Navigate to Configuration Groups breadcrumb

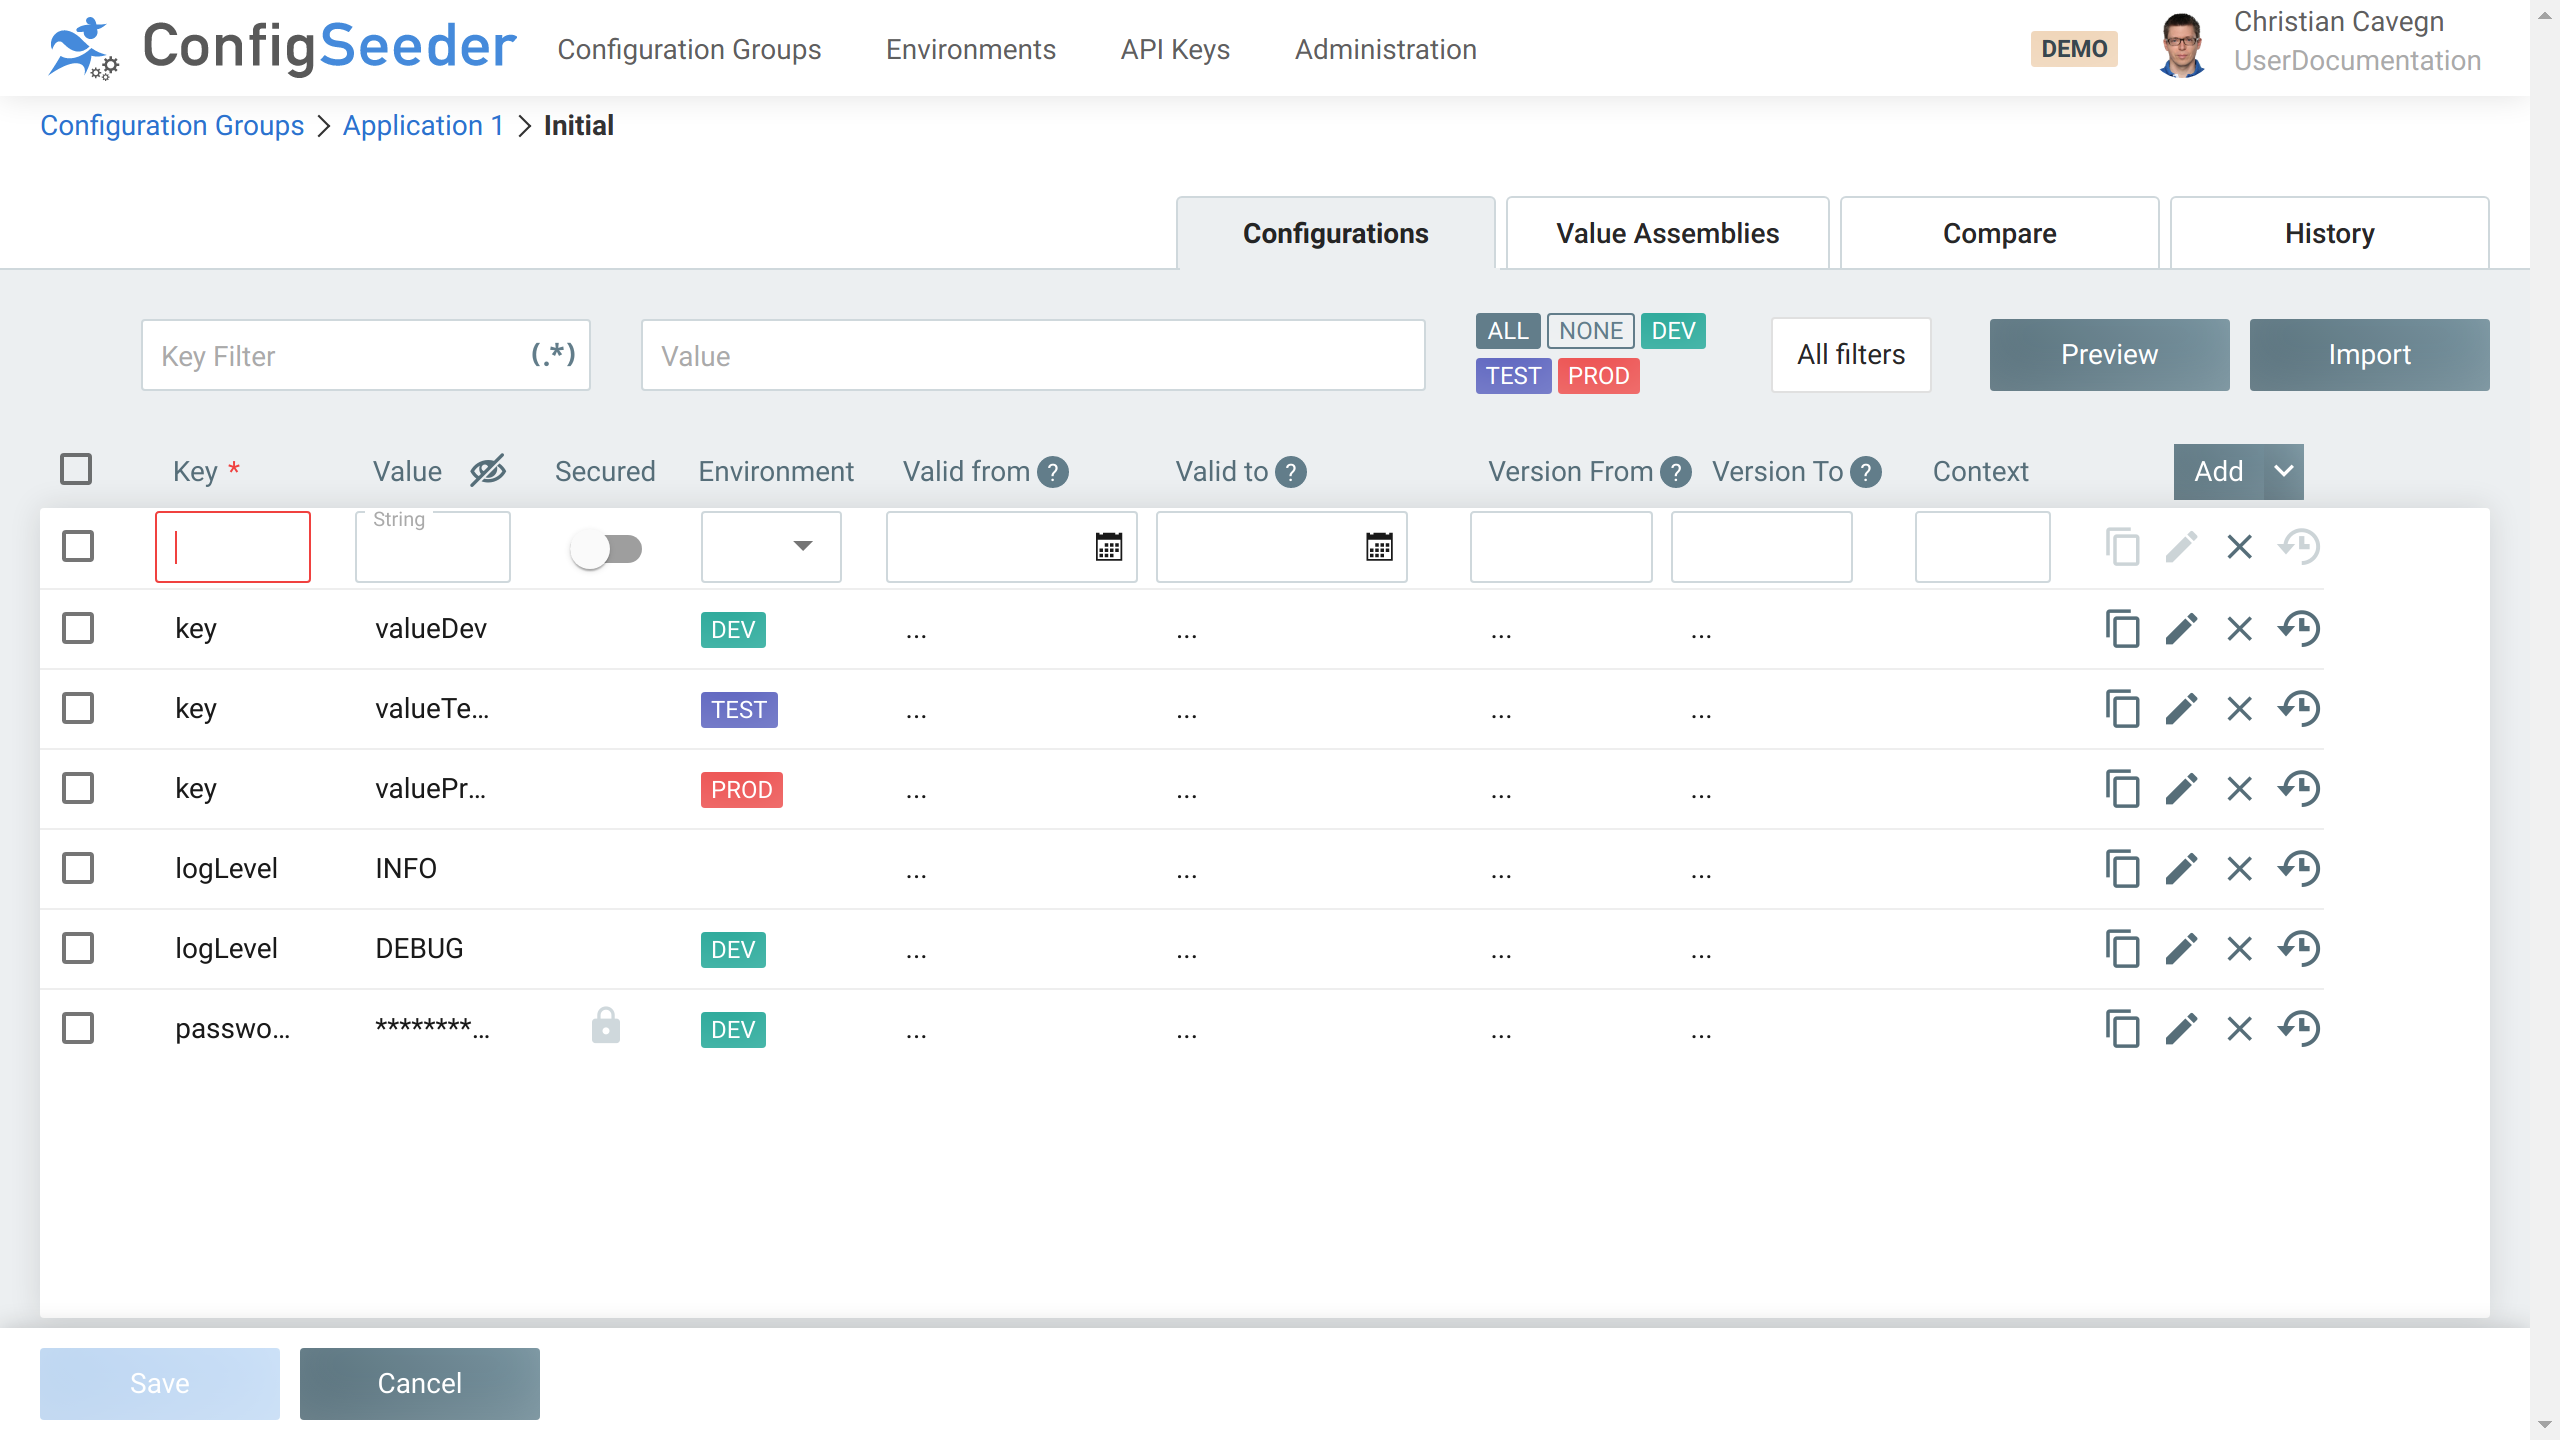tap(172, 125)
